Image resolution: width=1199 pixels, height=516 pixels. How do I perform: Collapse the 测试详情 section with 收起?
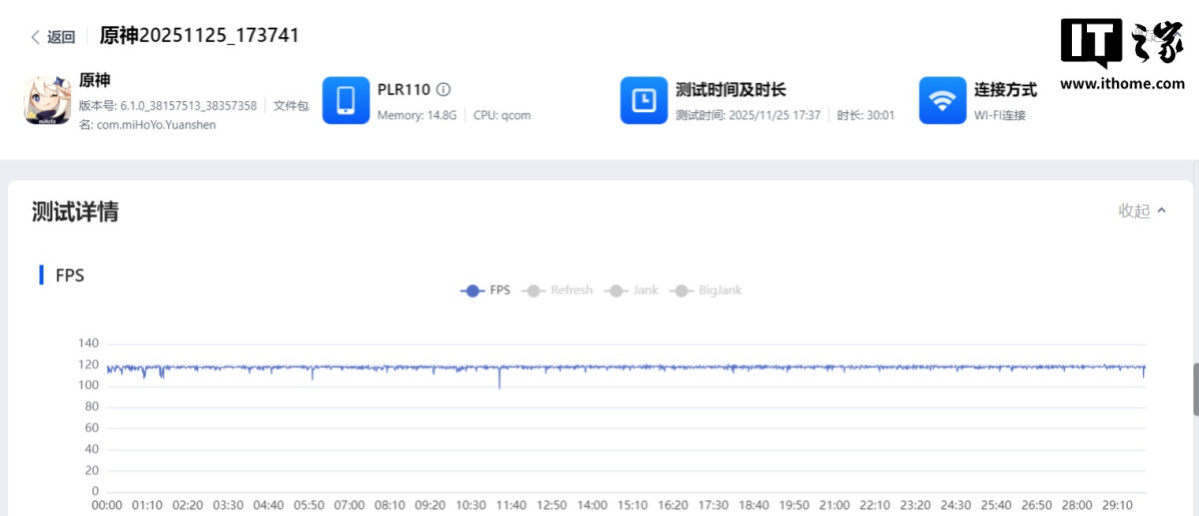[x=1134, y=211]
